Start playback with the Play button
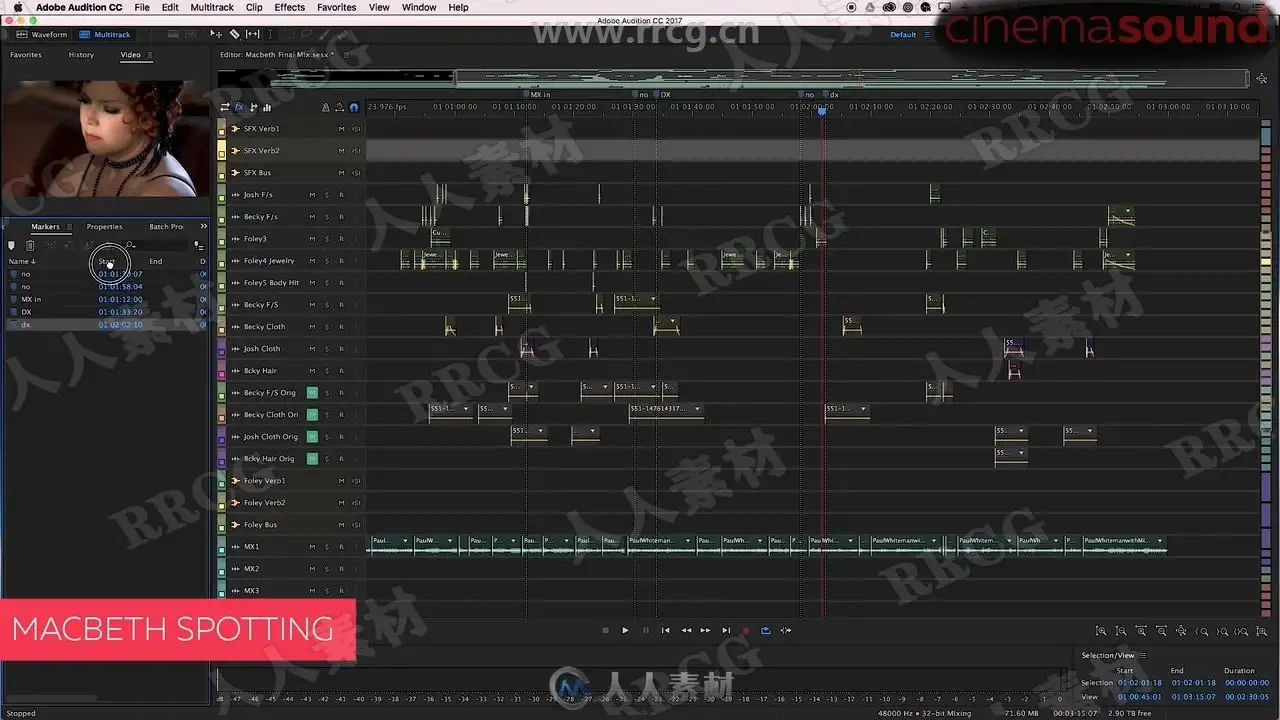This screenshot has width=1280, height=720. coord(625,630)
